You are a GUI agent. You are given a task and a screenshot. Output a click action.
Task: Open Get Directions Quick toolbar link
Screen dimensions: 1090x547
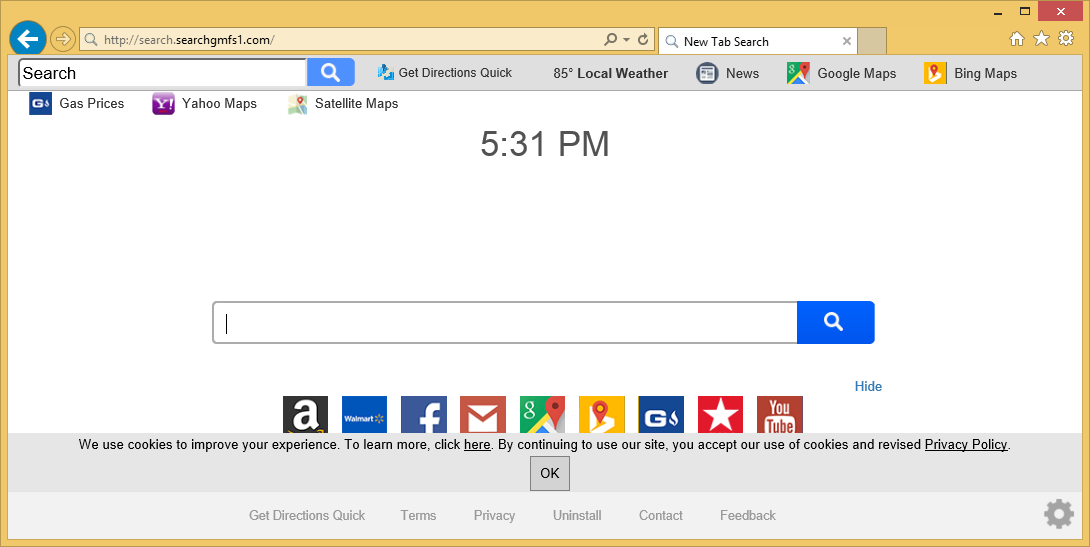click(x=445, y=72)
